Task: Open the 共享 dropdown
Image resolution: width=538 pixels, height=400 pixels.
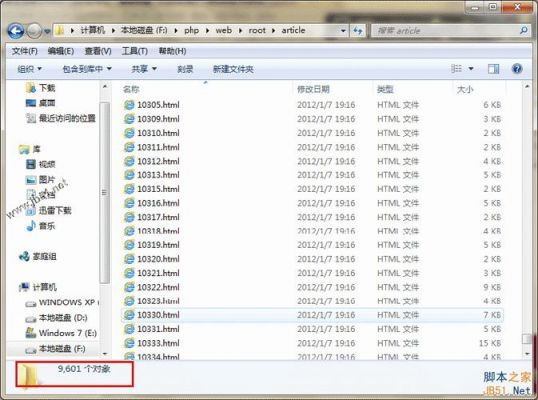Action: coord(144,69)
